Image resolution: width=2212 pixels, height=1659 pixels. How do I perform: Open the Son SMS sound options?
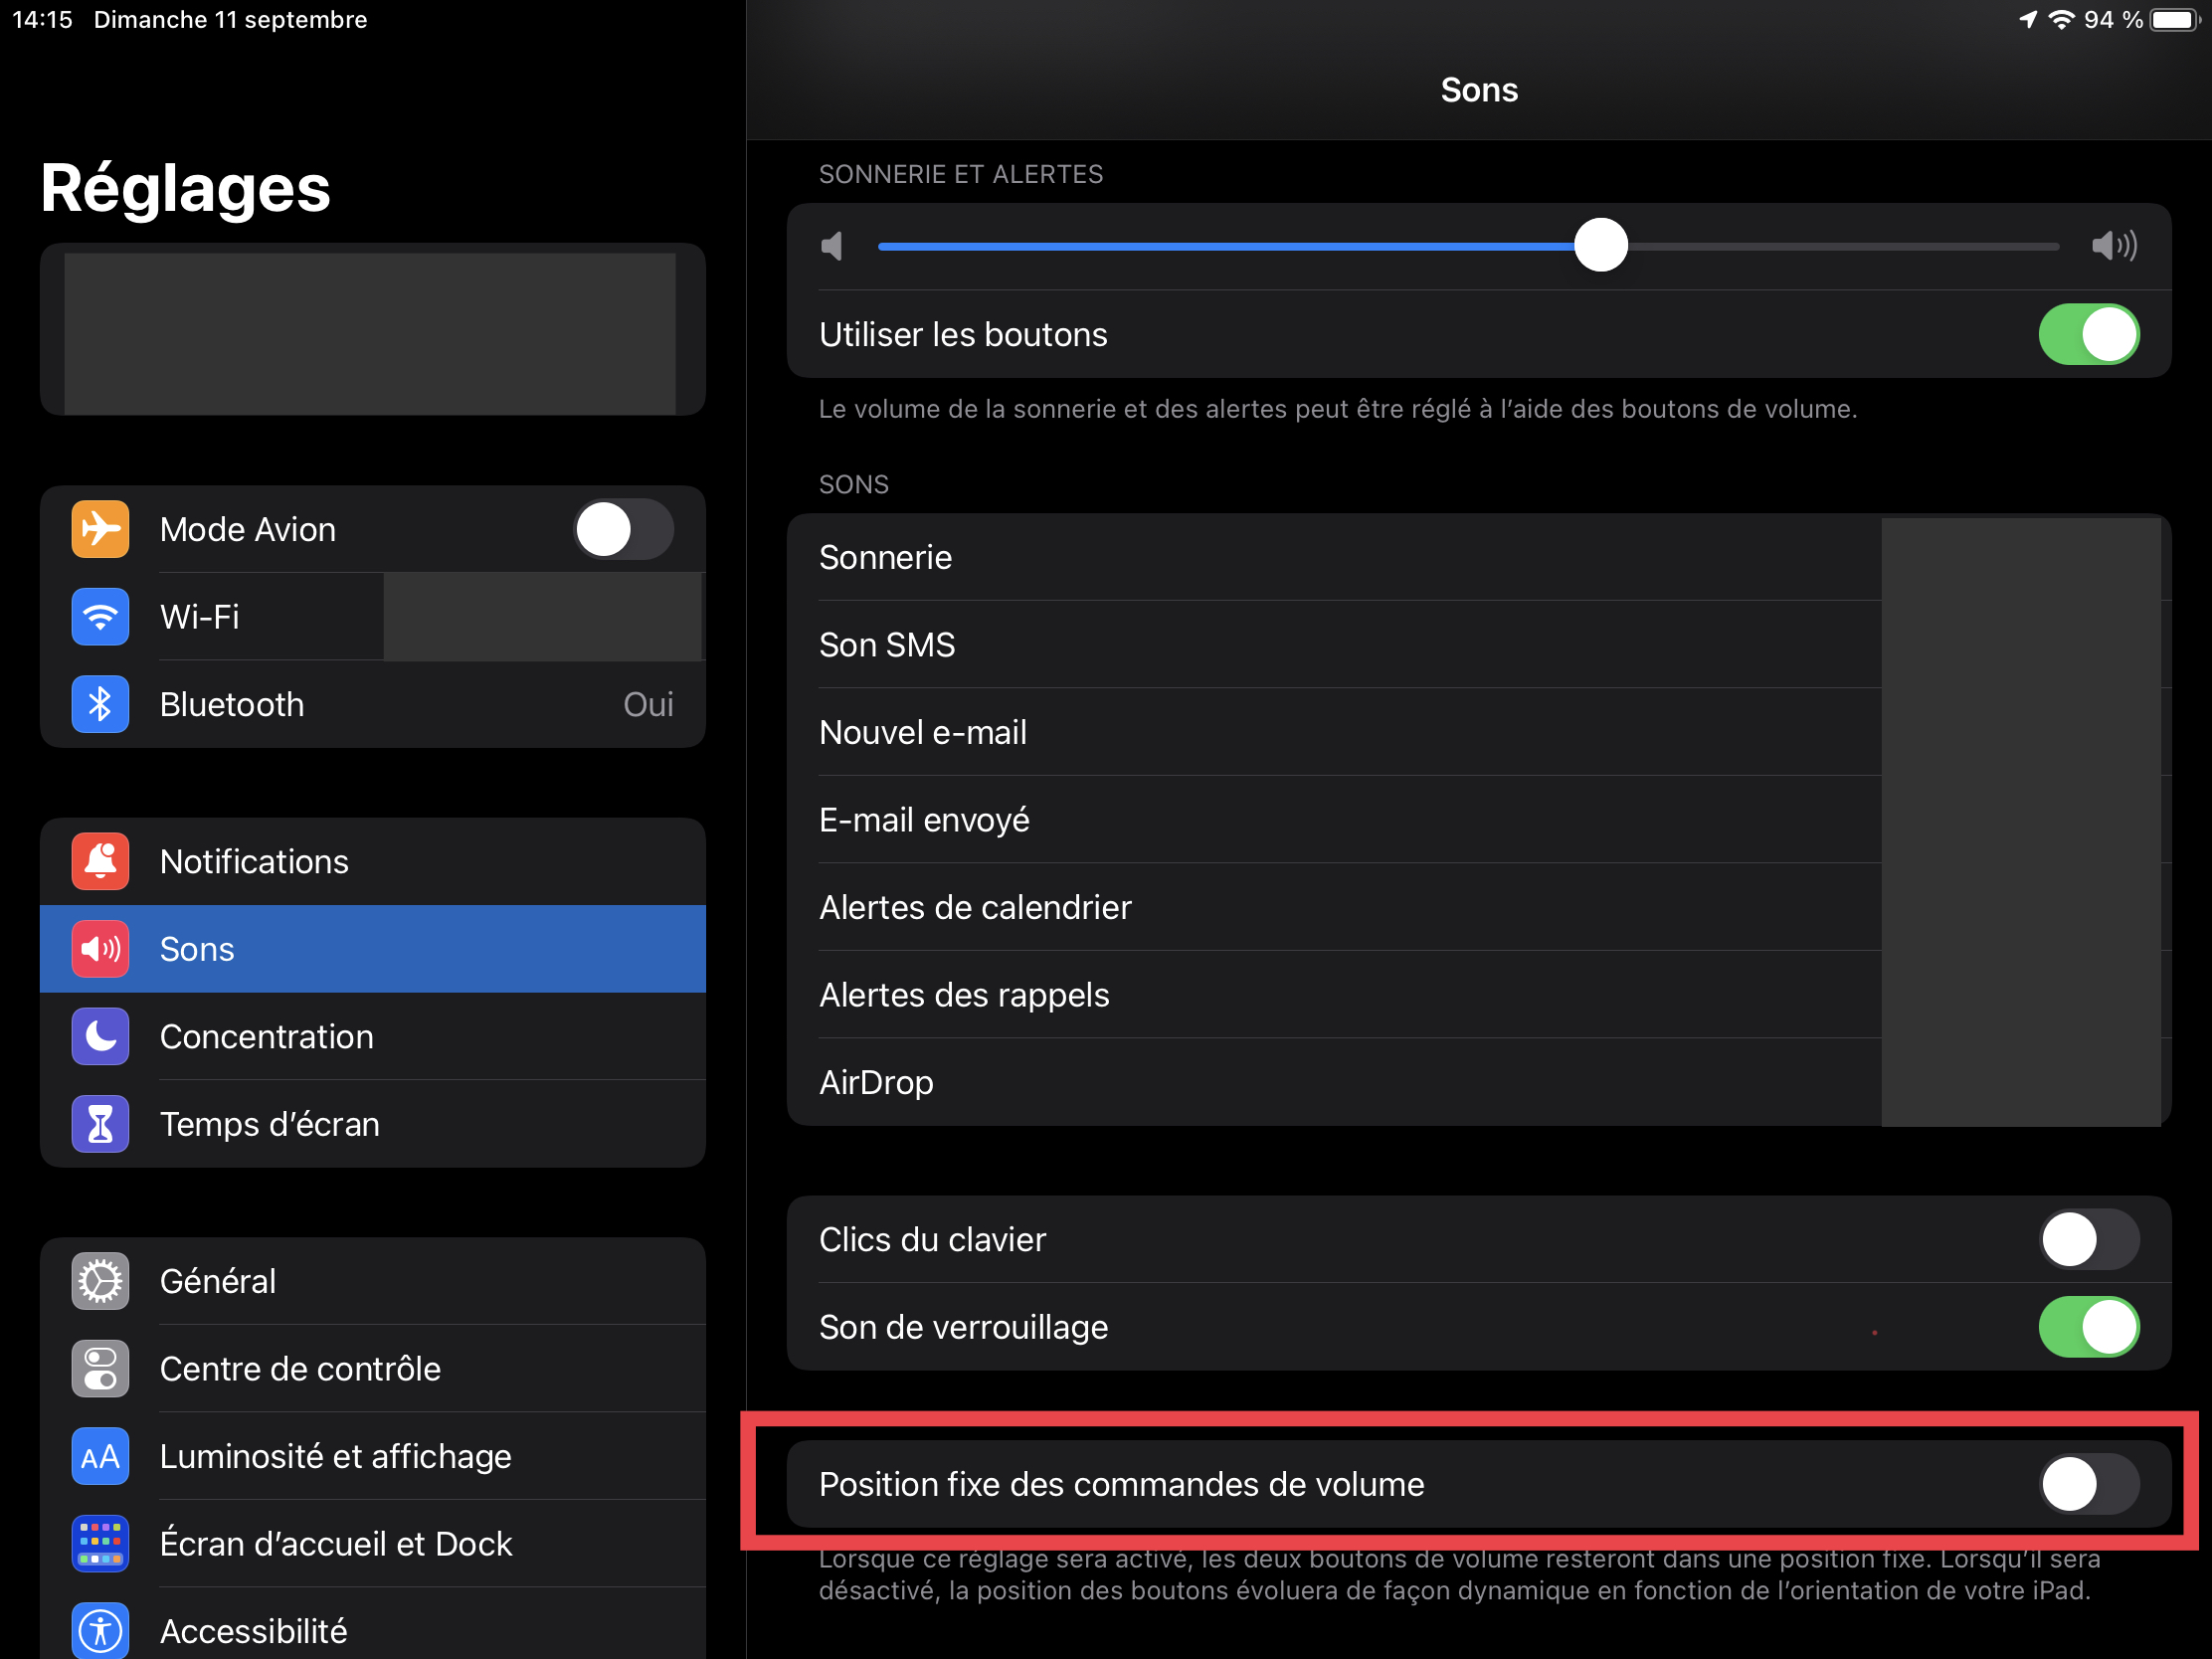tap(1340, 645)
